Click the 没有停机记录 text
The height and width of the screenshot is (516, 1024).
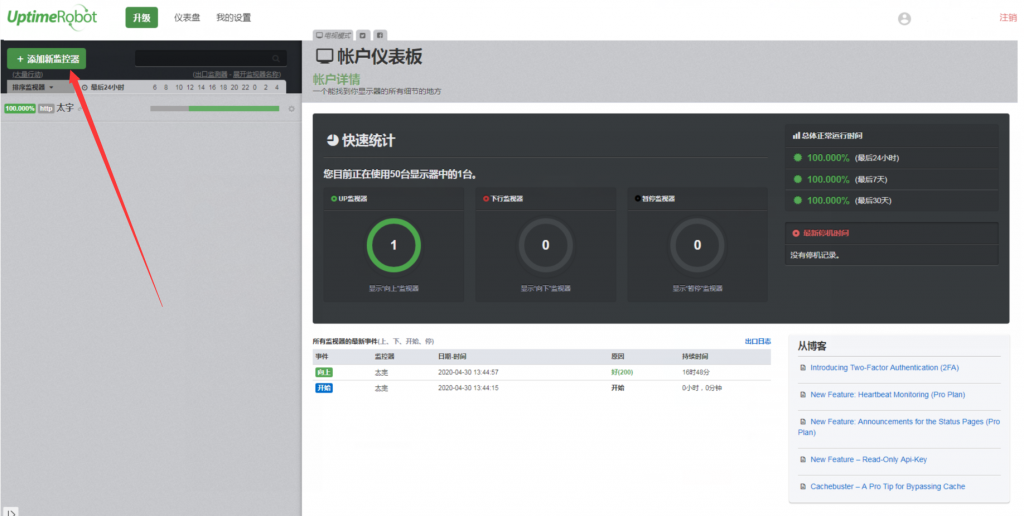[815, 255]
